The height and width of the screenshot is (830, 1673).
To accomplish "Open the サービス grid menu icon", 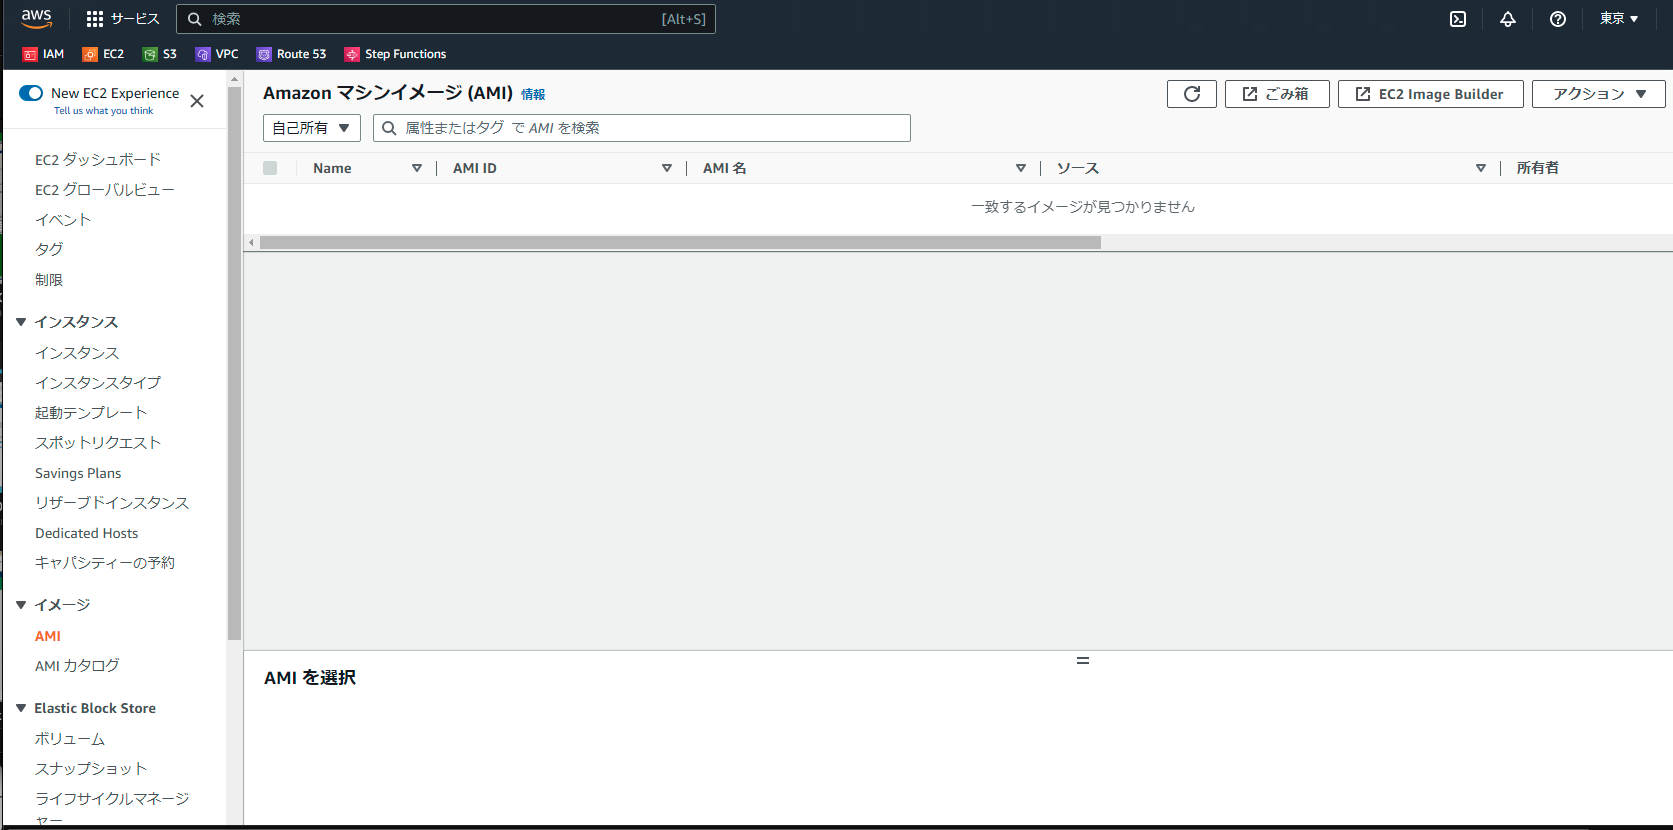I will pyautogui.click(x=95, y=19).
